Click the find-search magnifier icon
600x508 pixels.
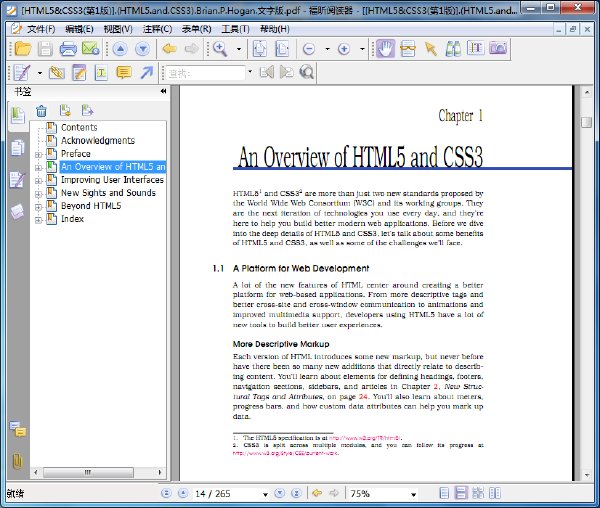(x=307, y=72)
